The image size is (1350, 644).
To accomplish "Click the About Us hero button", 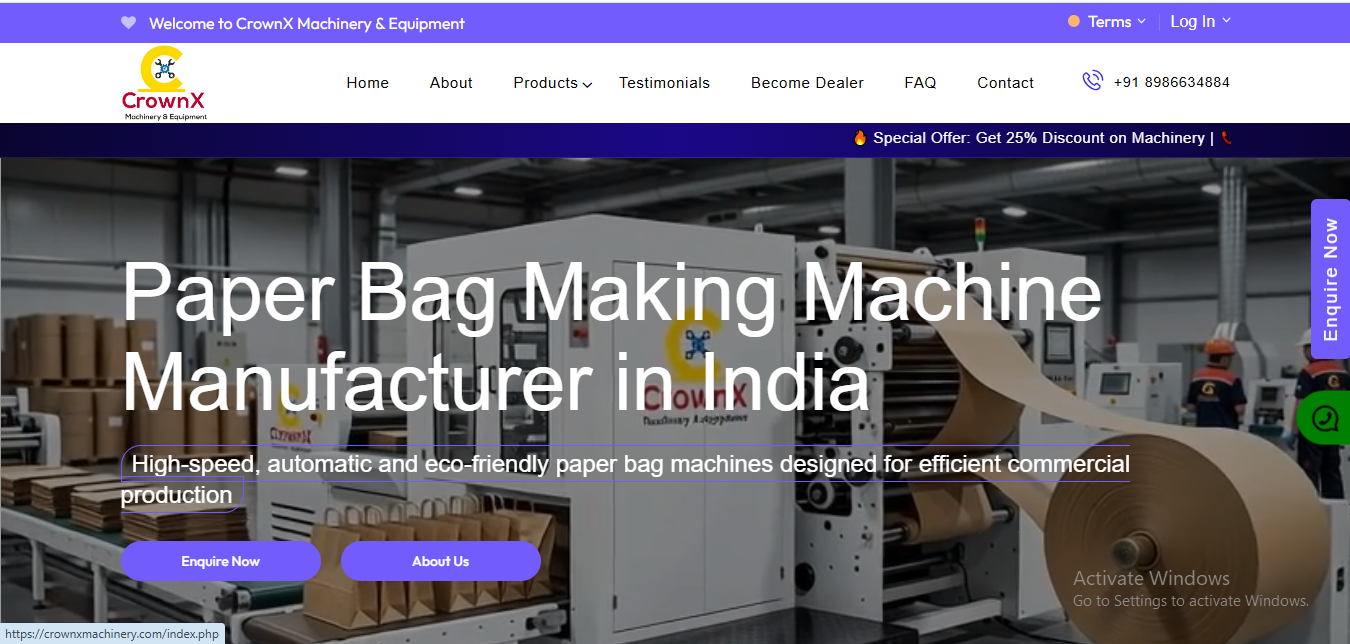I will 441,561.
